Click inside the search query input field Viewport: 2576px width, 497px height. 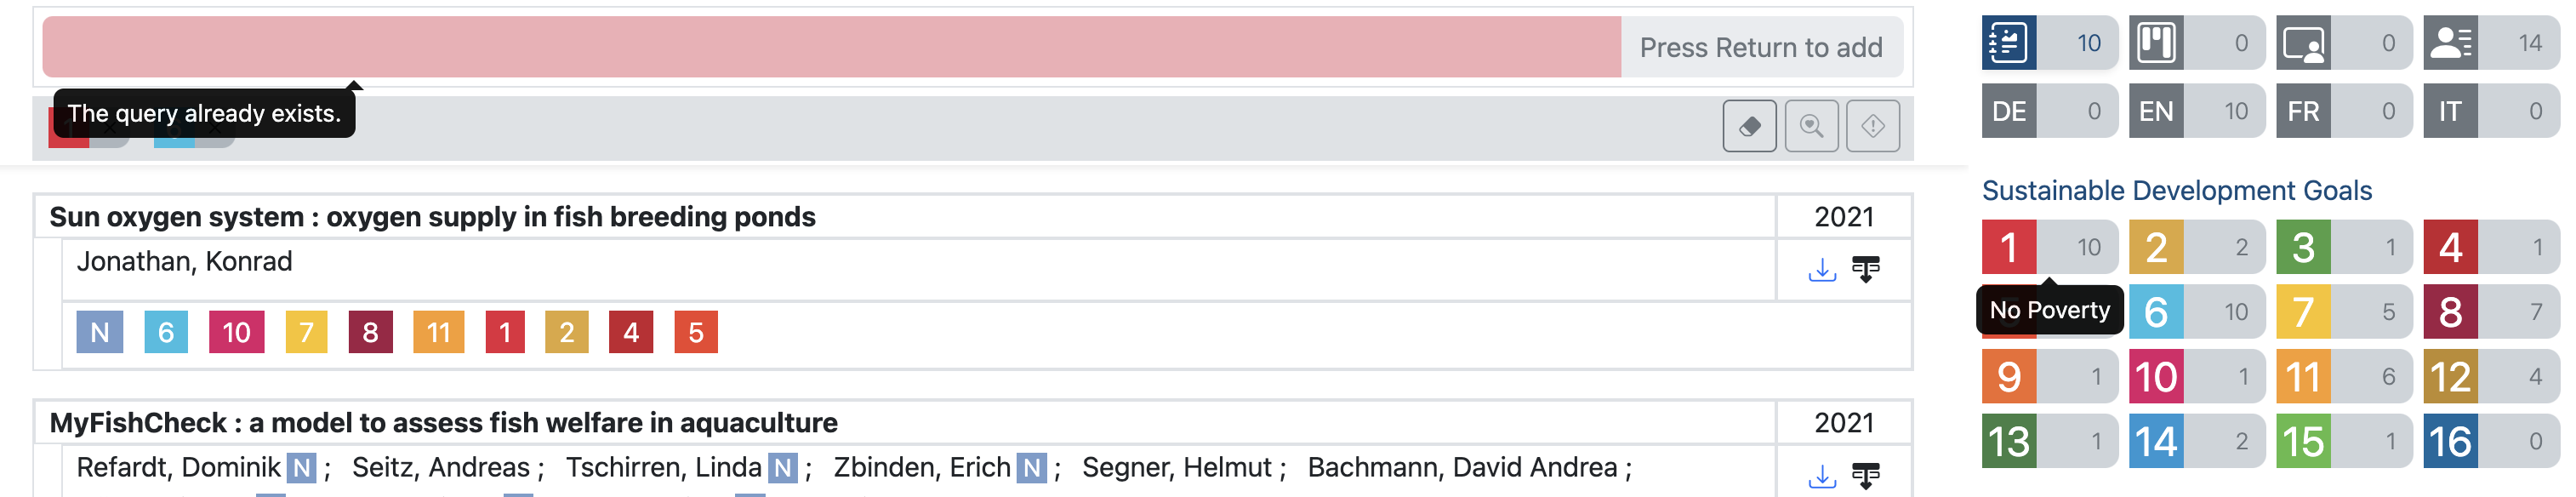coord(800,46)
